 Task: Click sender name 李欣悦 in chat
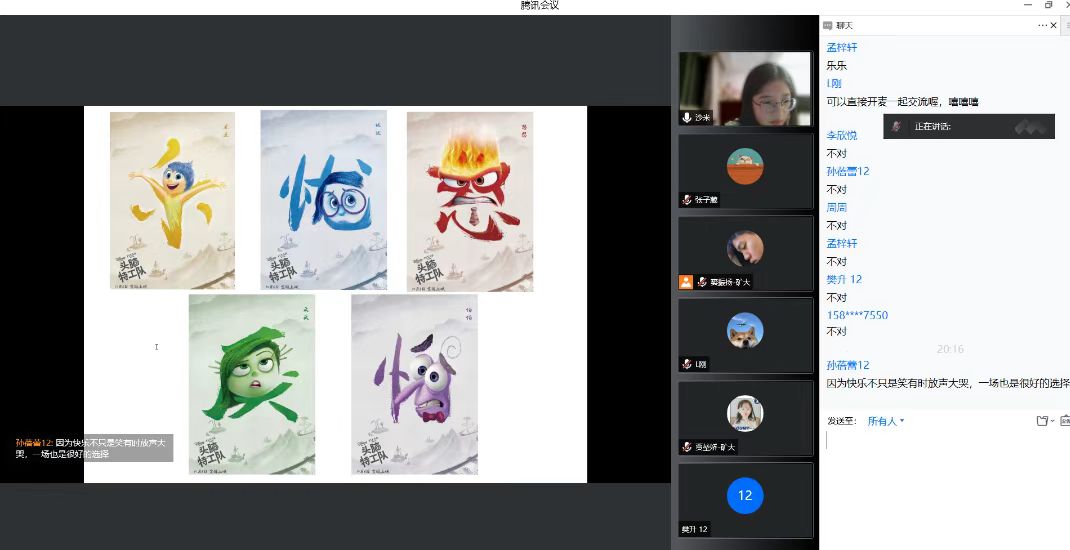841,135
